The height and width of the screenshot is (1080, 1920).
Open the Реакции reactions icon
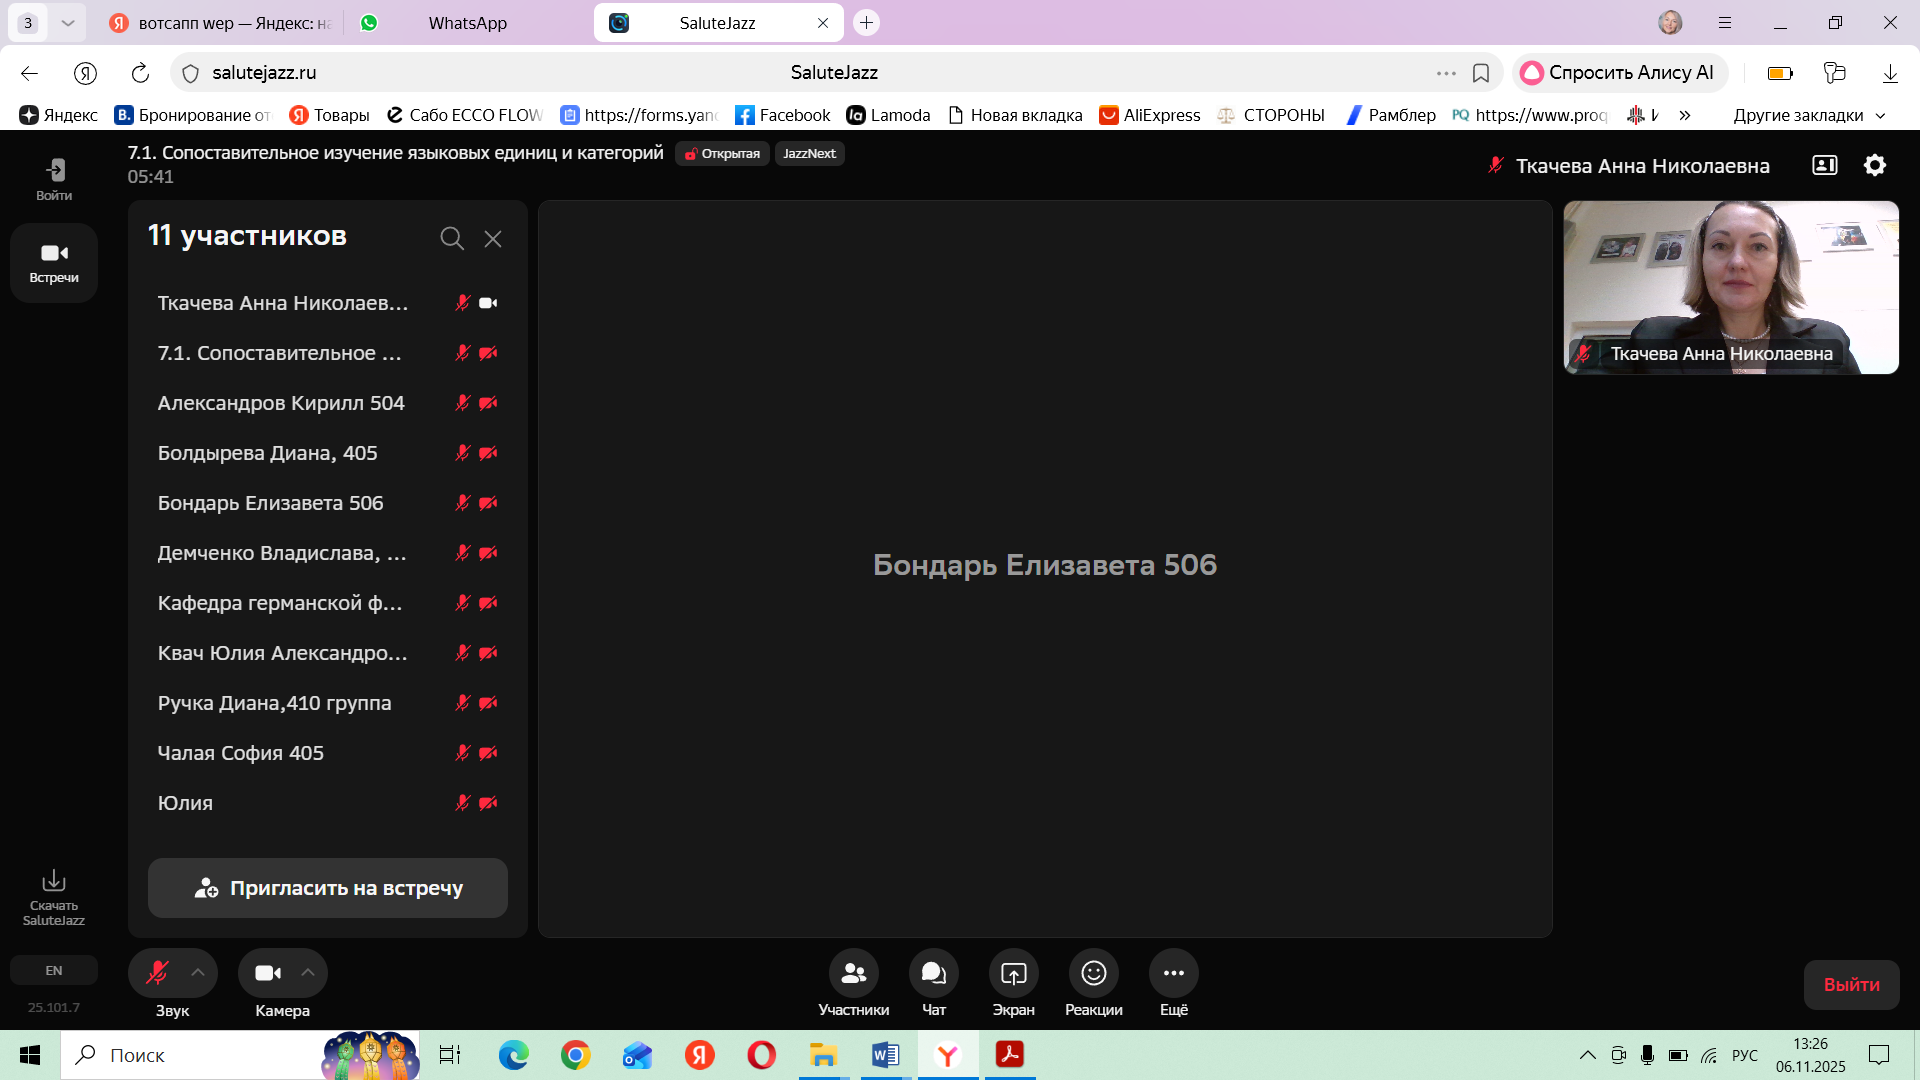(x=1093, y=973)
